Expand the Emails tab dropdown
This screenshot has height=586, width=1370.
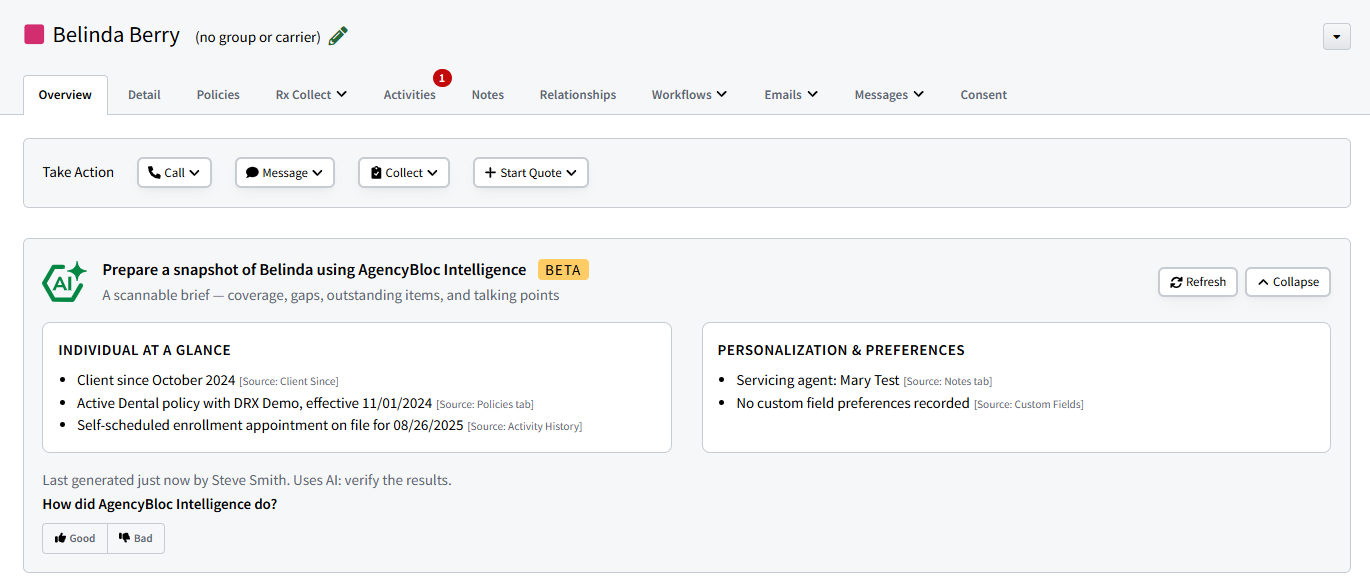791,95
